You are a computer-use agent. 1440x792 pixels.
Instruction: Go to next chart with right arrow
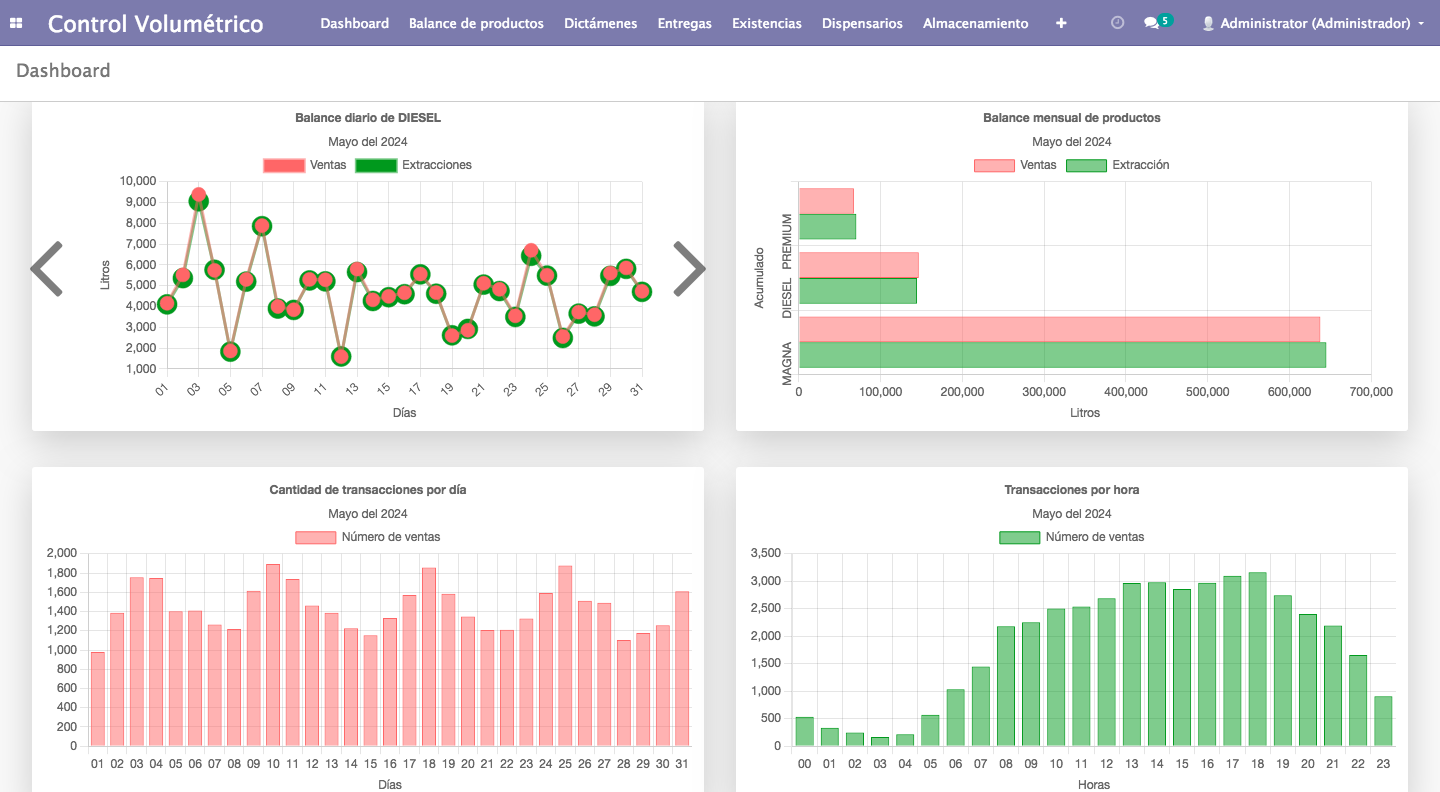tap(689, 269)
